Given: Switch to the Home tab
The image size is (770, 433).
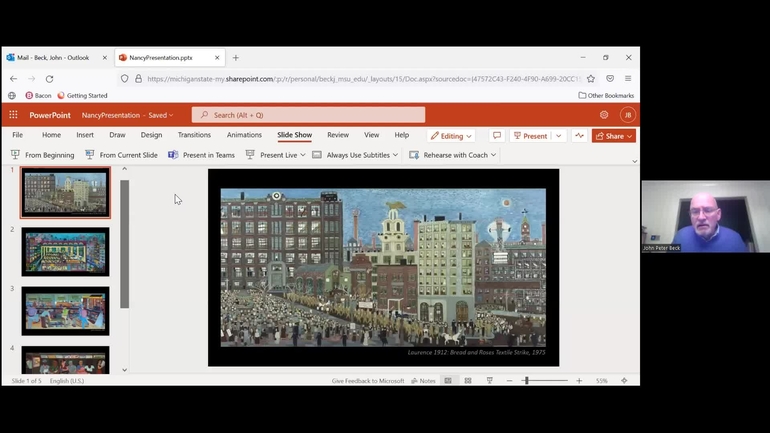Looking at the screenshot, I should point(52,135).
